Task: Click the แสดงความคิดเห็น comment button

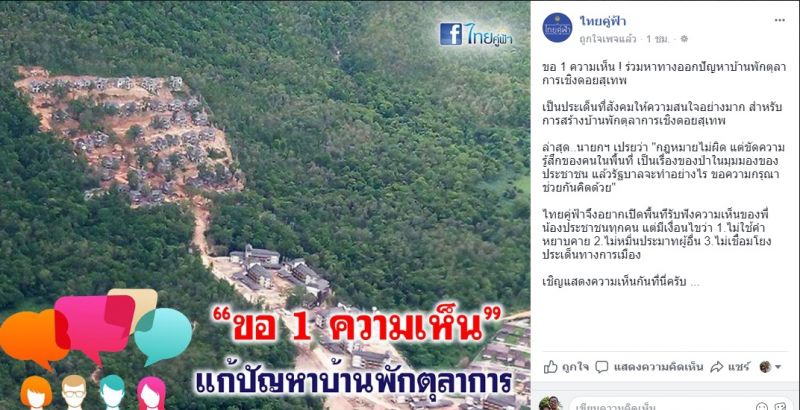Action: coord(649,367)
